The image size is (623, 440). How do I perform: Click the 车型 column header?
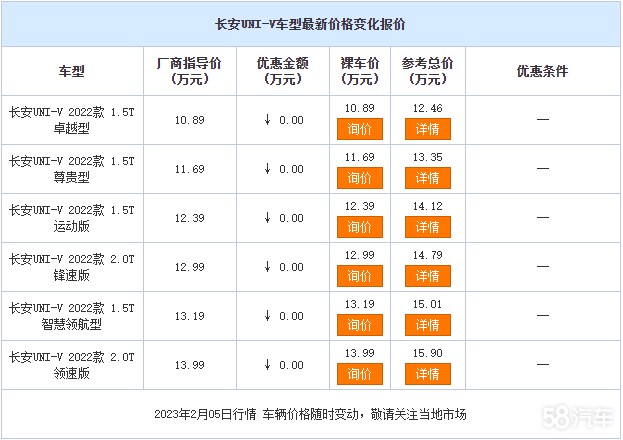click(72, 71)
